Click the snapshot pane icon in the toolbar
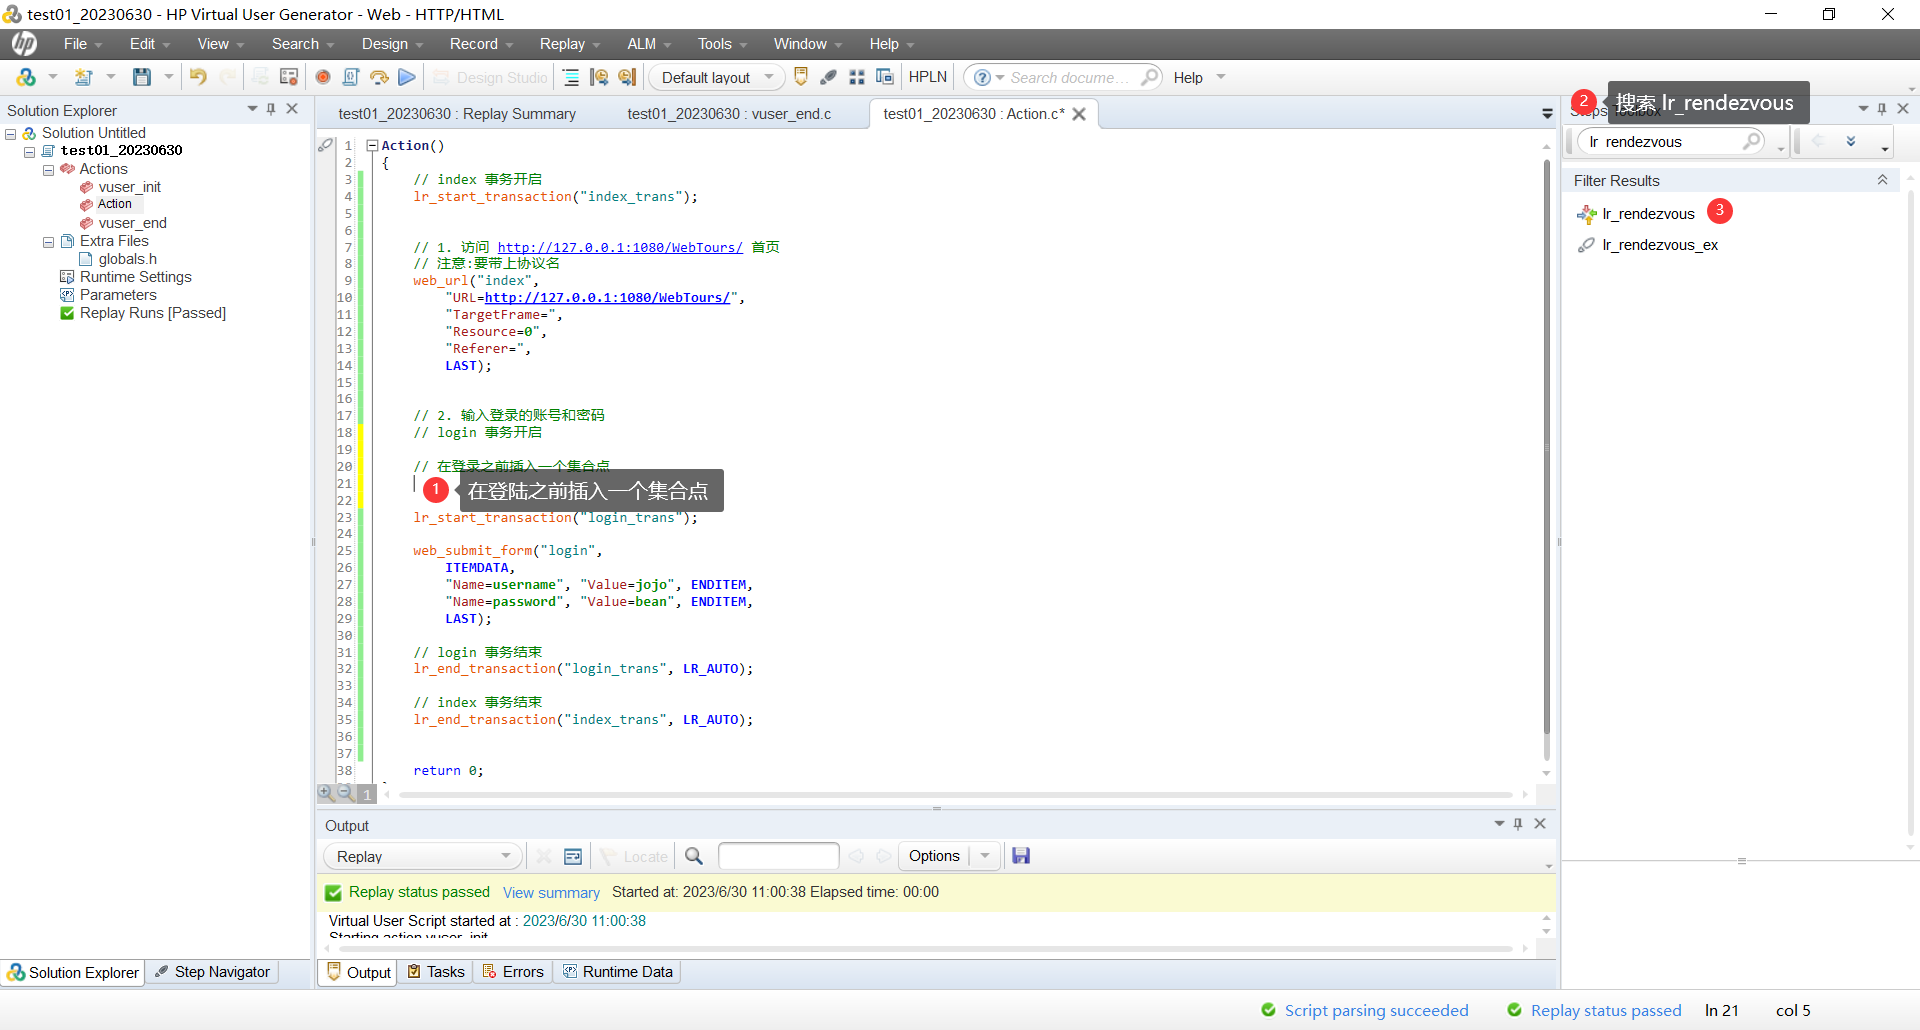The height and width of the screenshot is (1030, 1920). [885, 77]
